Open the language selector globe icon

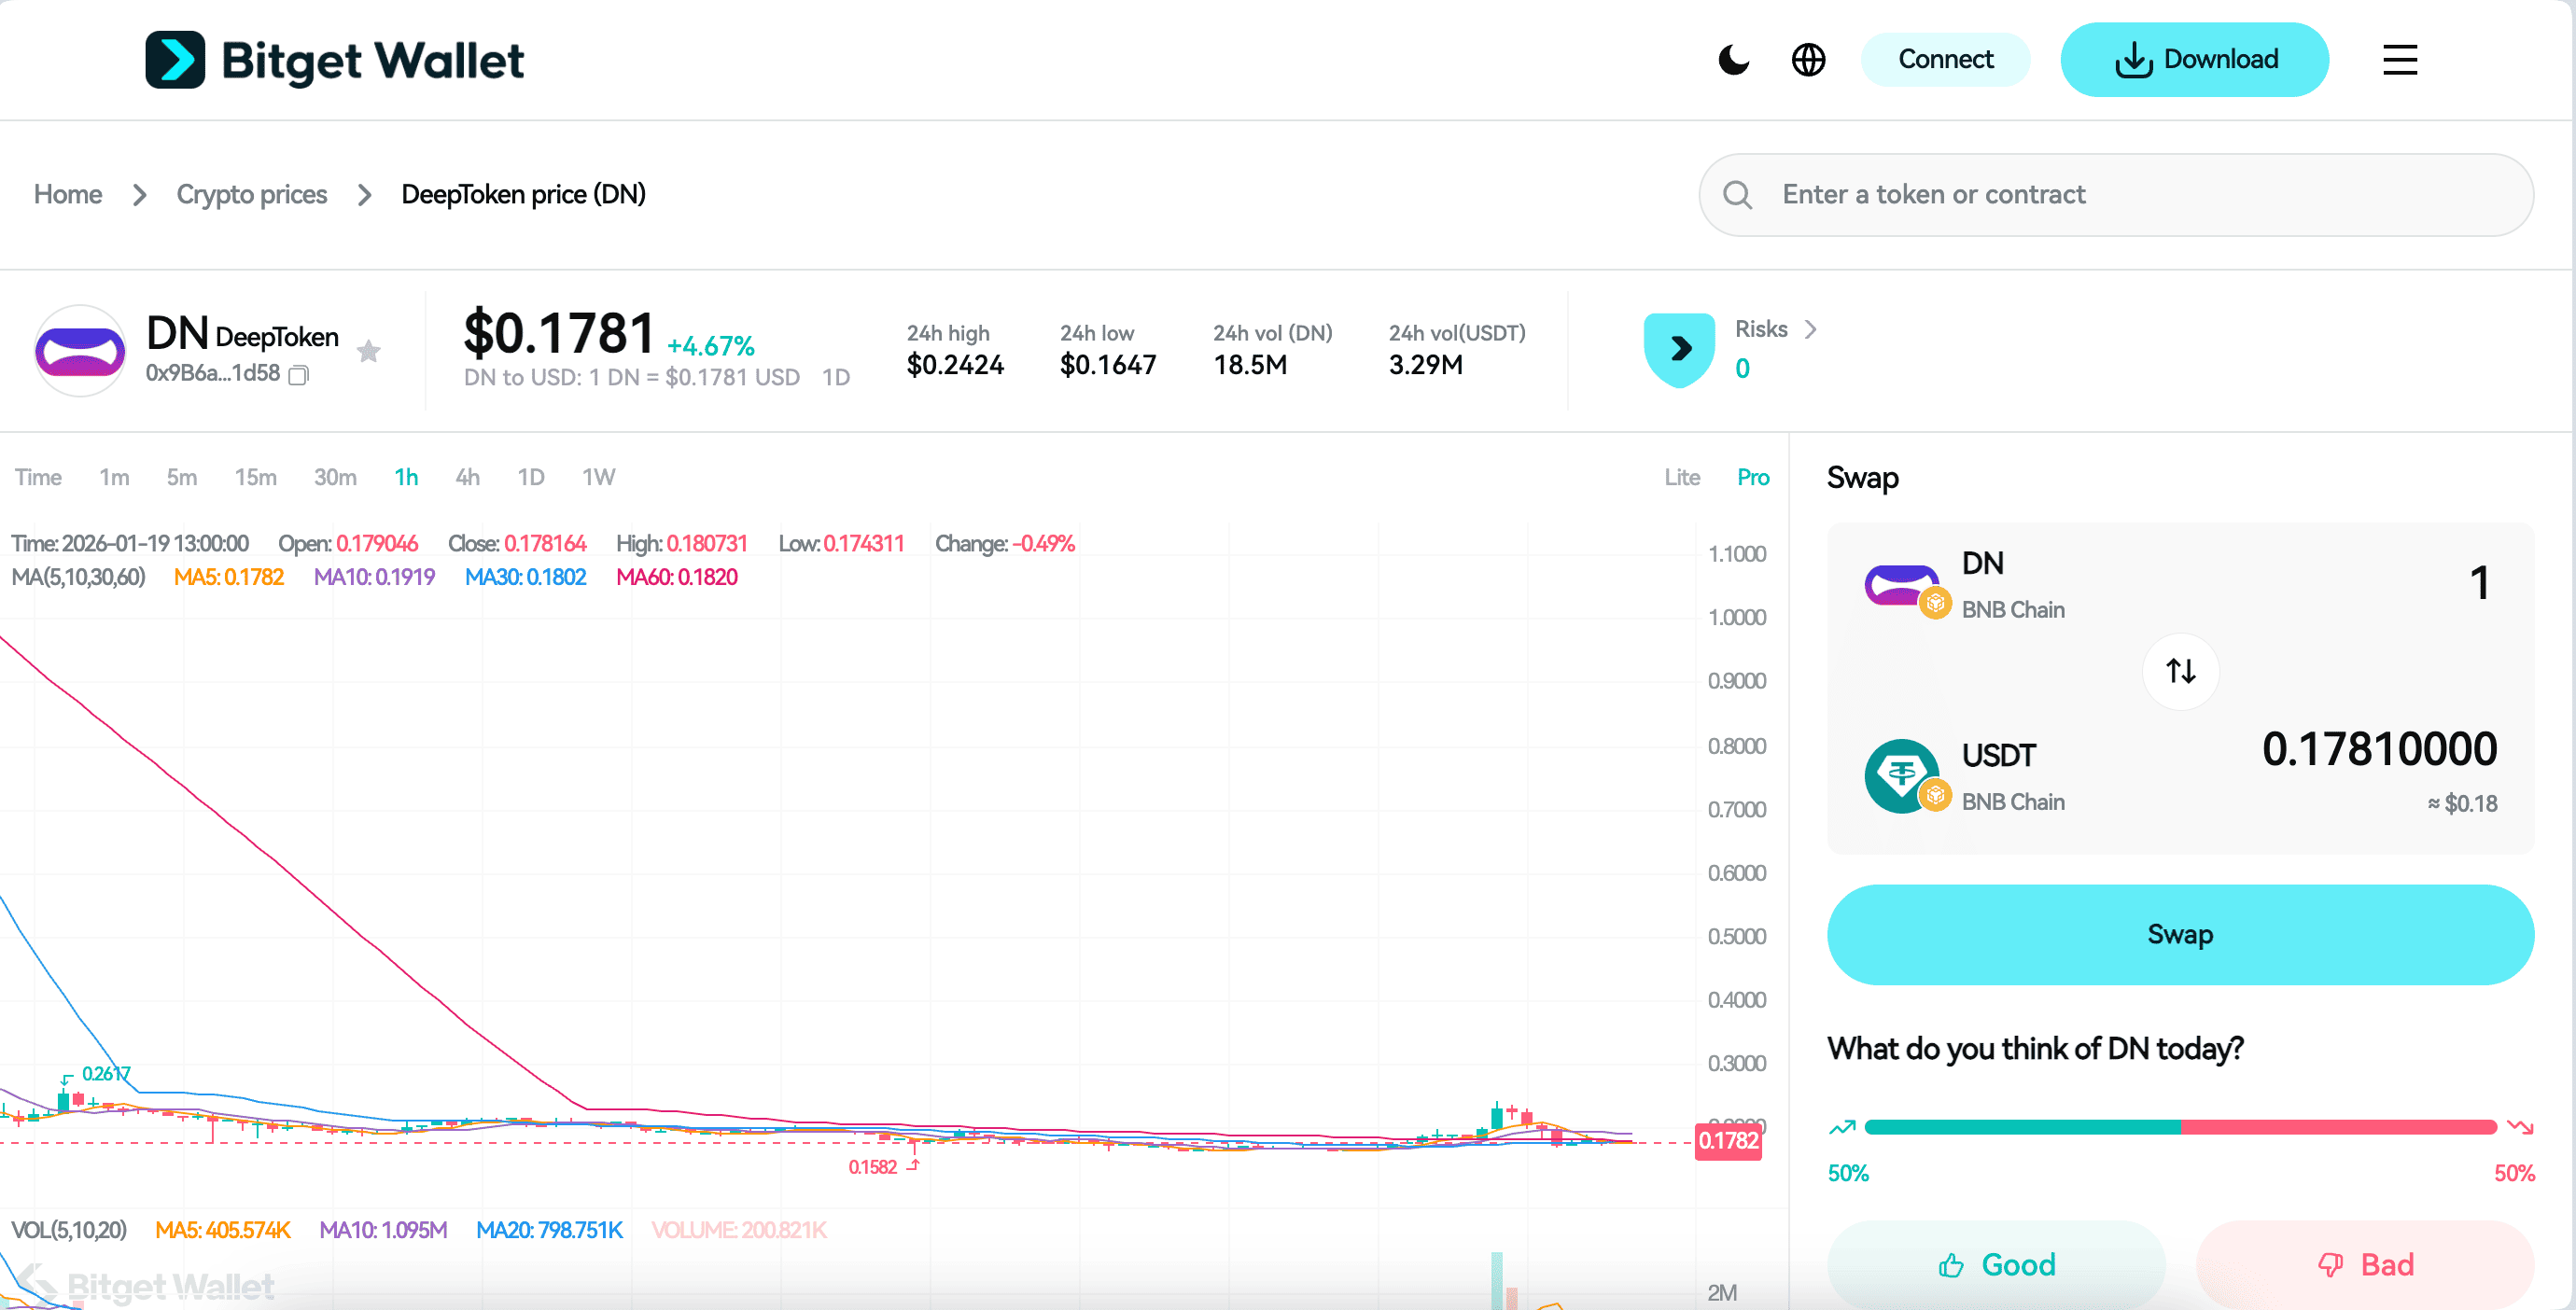1809,60
